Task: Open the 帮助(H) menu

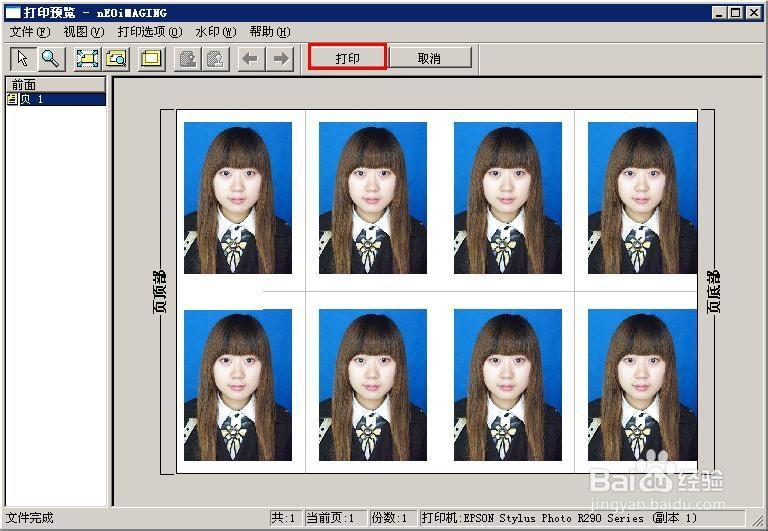Action: (270, 32)
